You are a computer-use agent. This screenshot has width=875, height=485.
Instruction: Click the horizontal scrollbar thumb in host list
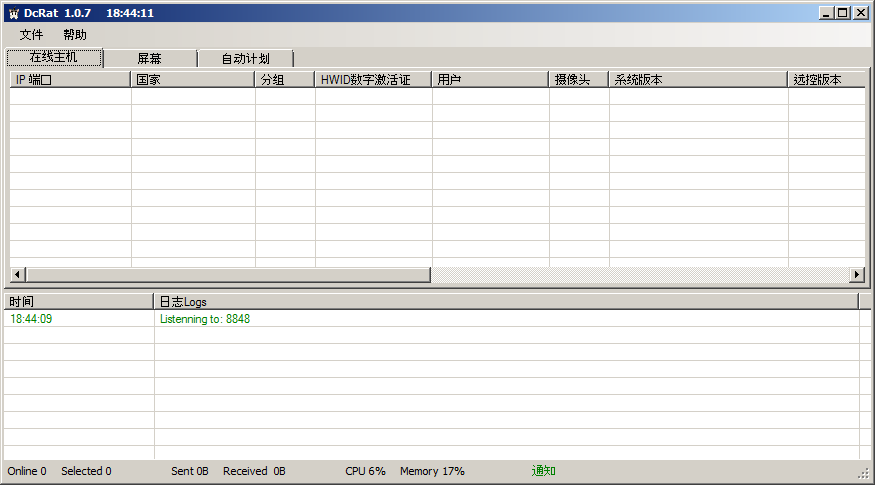tap(228, 275)
